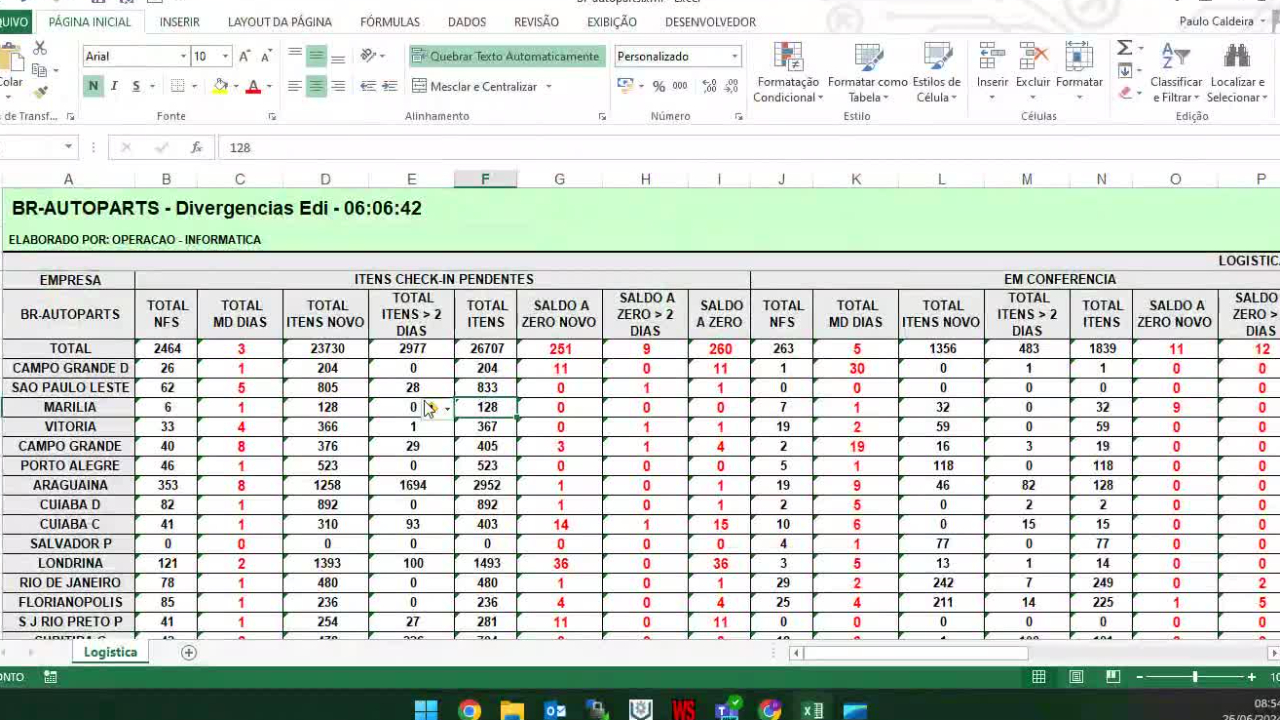This screenshot has height=720, width=1280.
Task: Switch to Page Layout view icon
Action: (1076, 677)
